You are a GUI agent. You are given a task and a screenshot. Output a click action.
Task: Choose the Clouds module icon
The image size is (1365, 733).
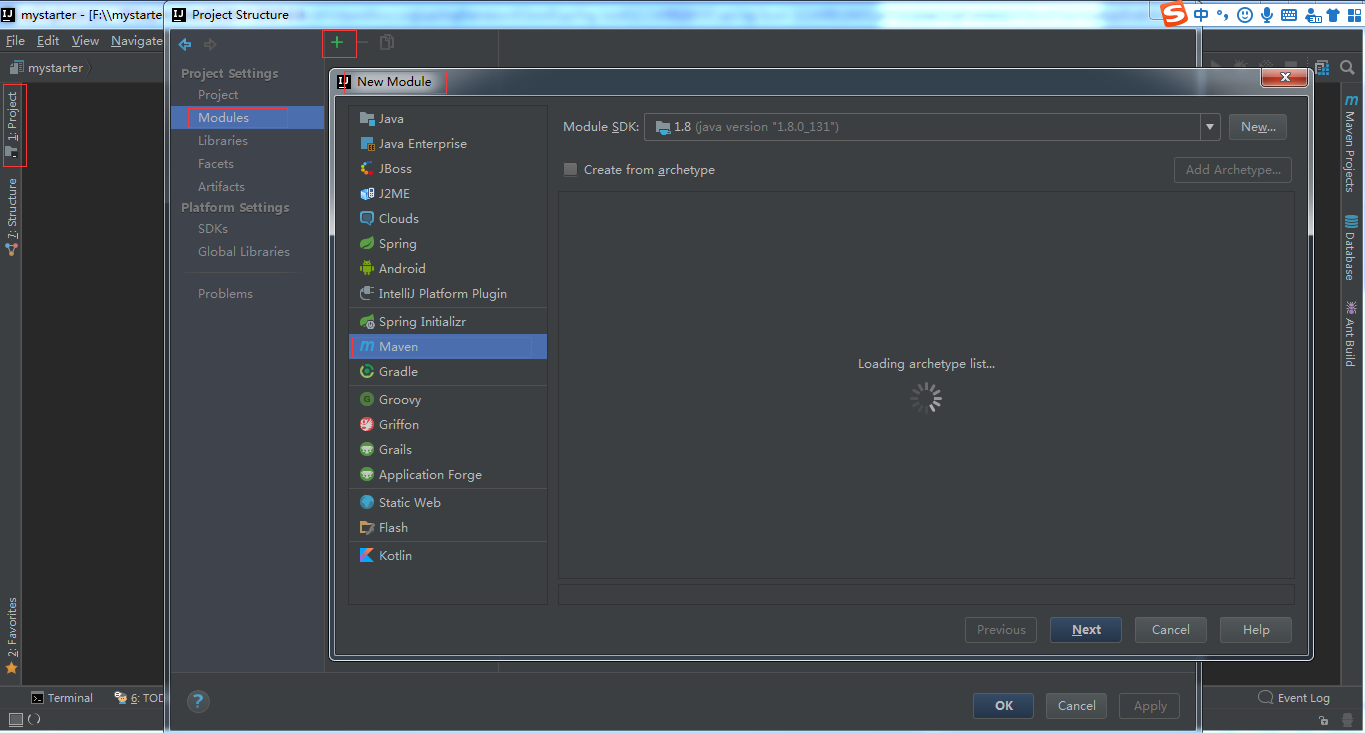[x=367, y=219]
